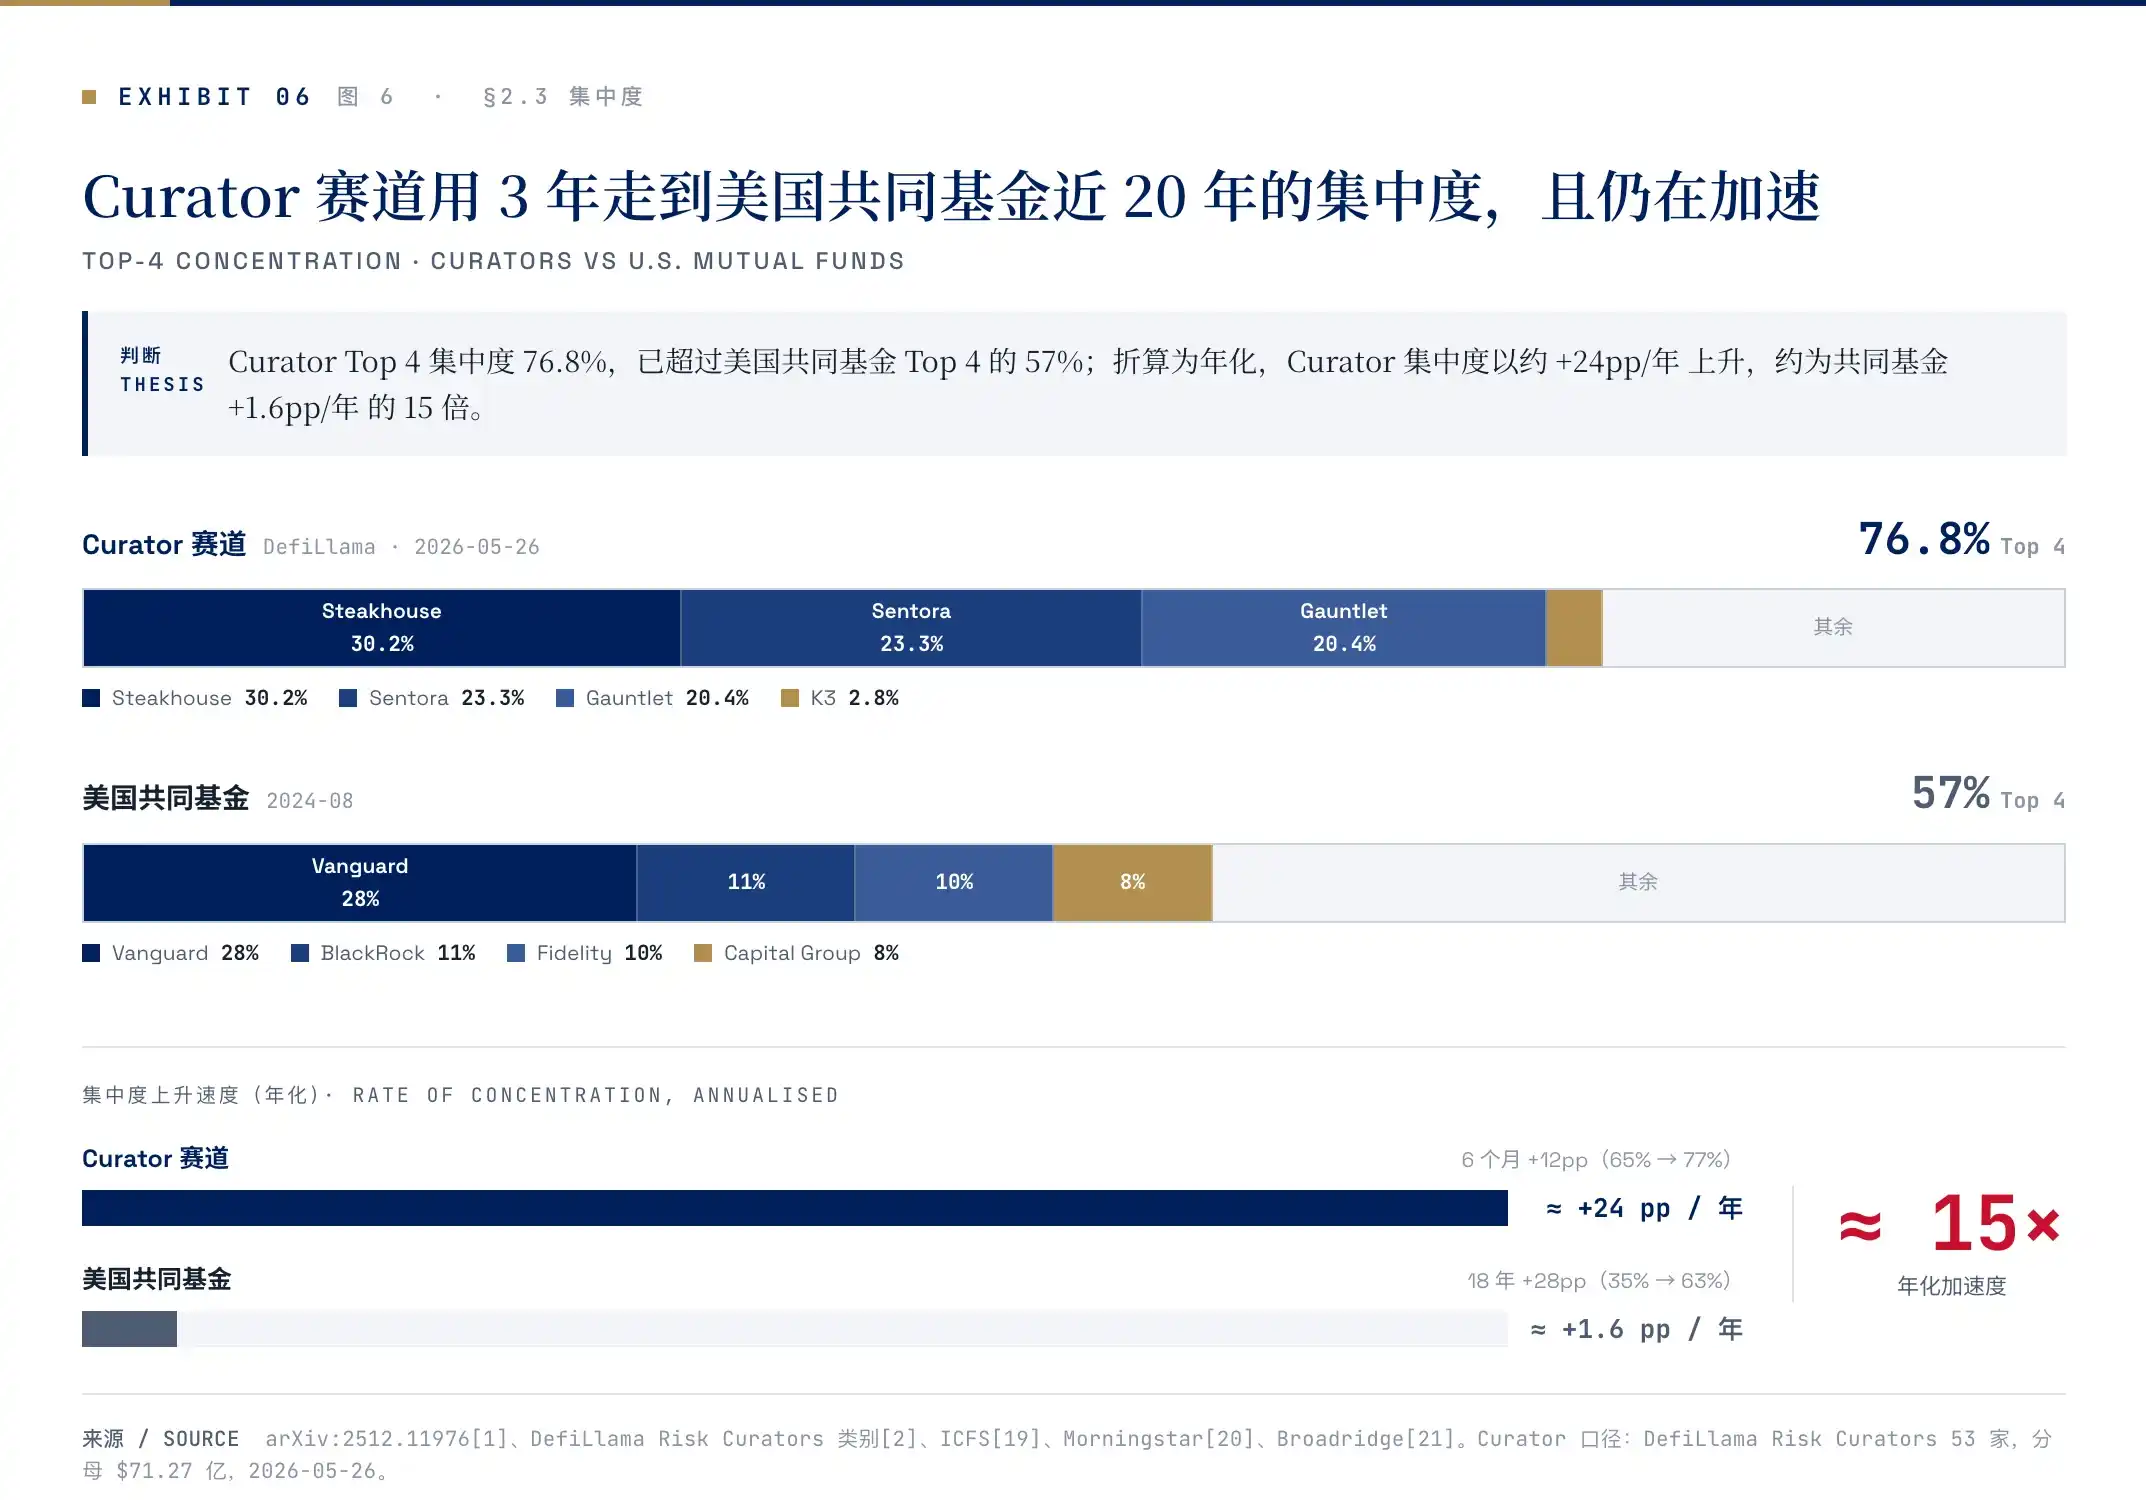Viewport: 2146px width, 1500px height.
Task: Click the "美国共同基金" heading beside 2024-08
Action: (165, 798)
